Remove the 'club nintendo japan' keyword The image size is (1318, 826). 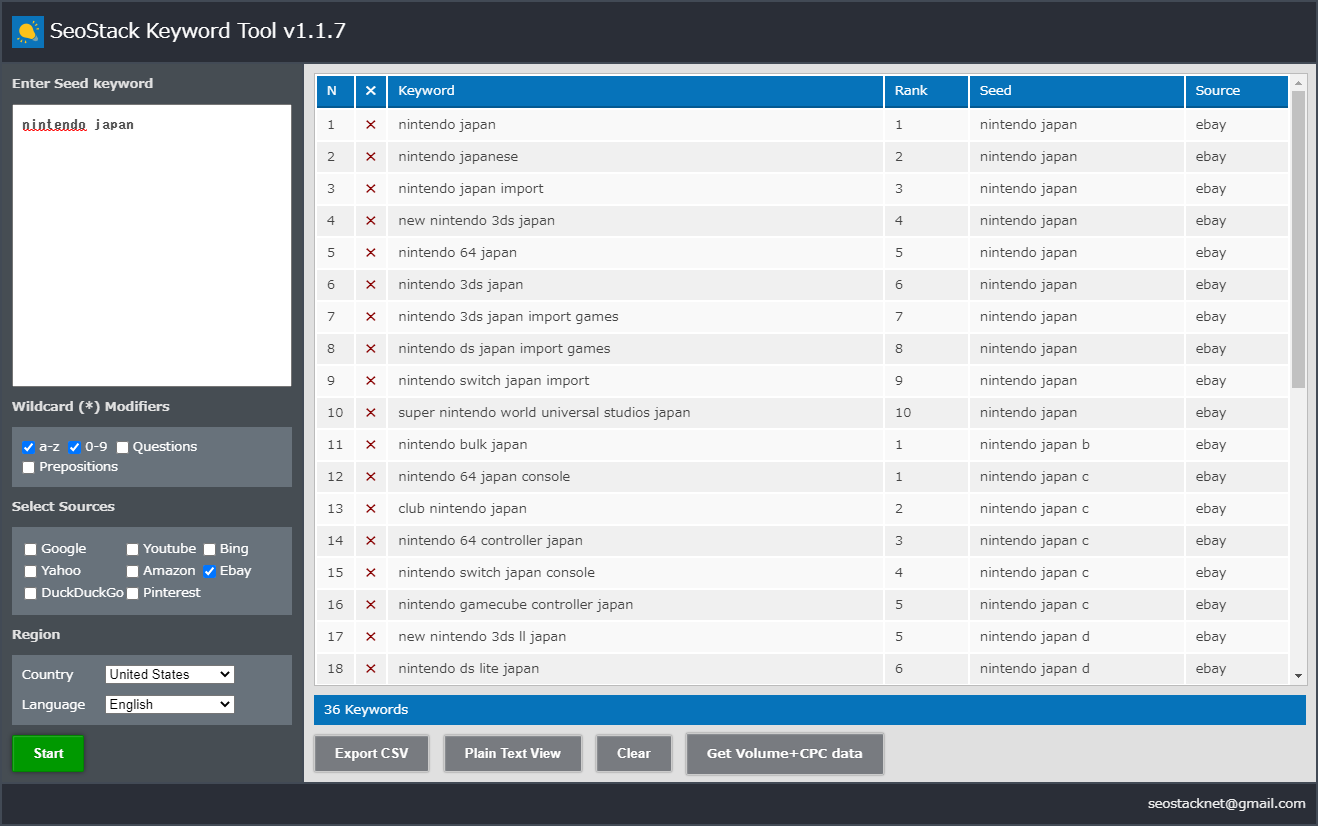pos(370,509)
